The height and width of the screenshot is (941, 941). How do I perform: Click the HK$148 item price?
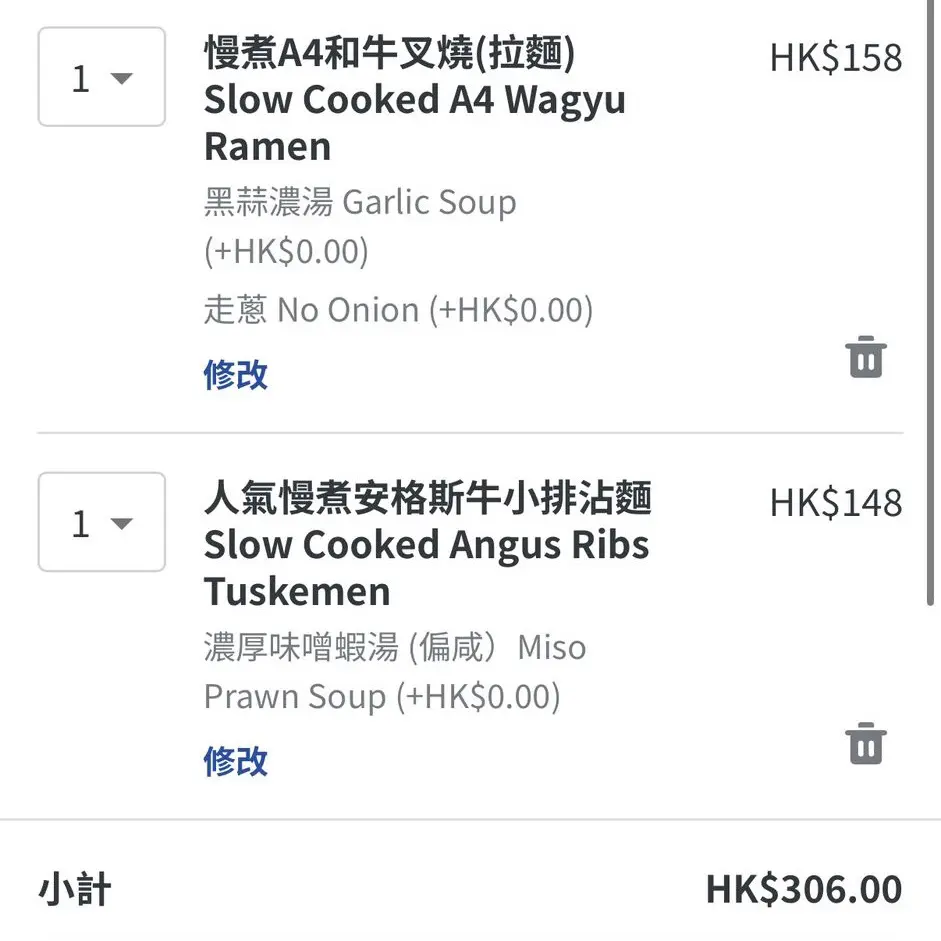pos(835,503)
